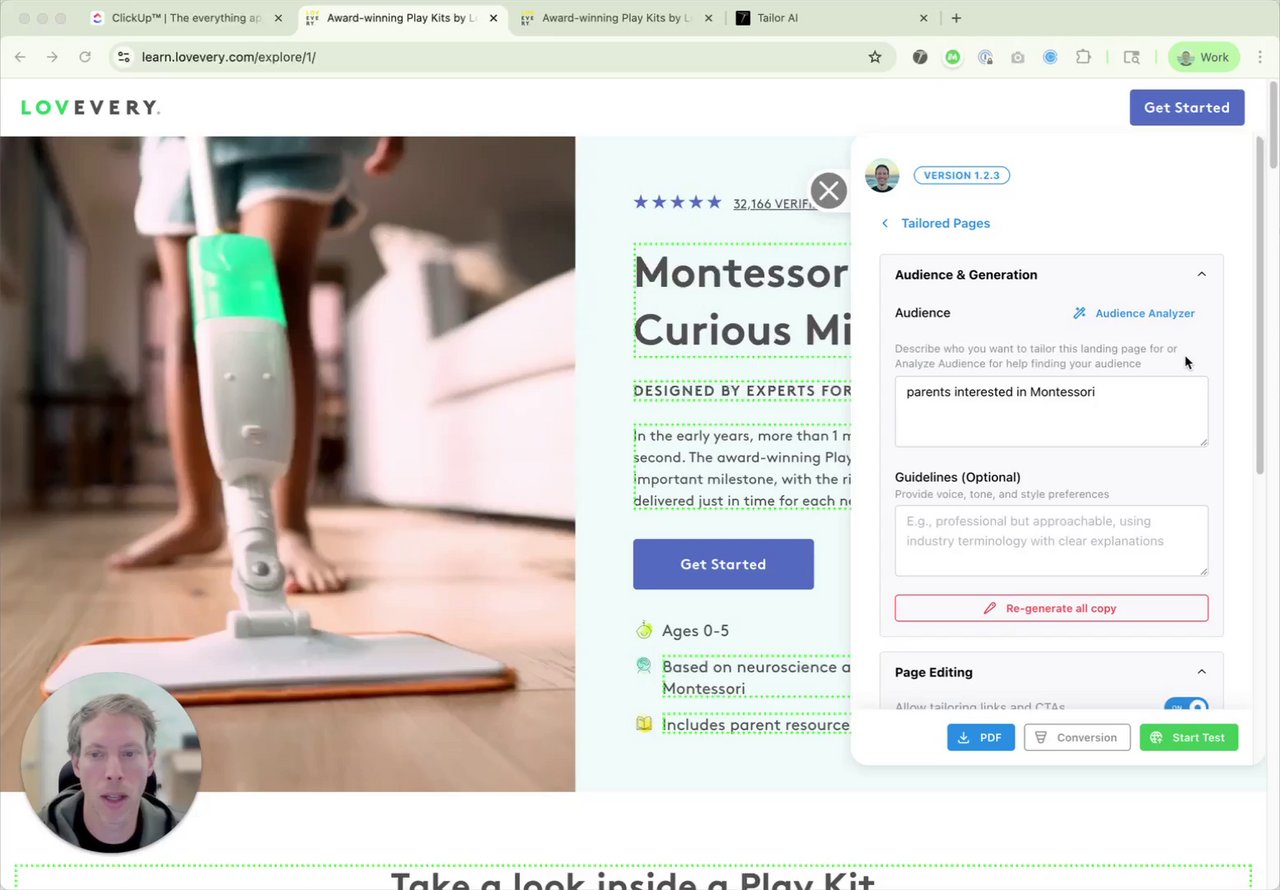Click the Ages 0-5 text
This screenshot has width=1280, height=890.
(695, 630)
